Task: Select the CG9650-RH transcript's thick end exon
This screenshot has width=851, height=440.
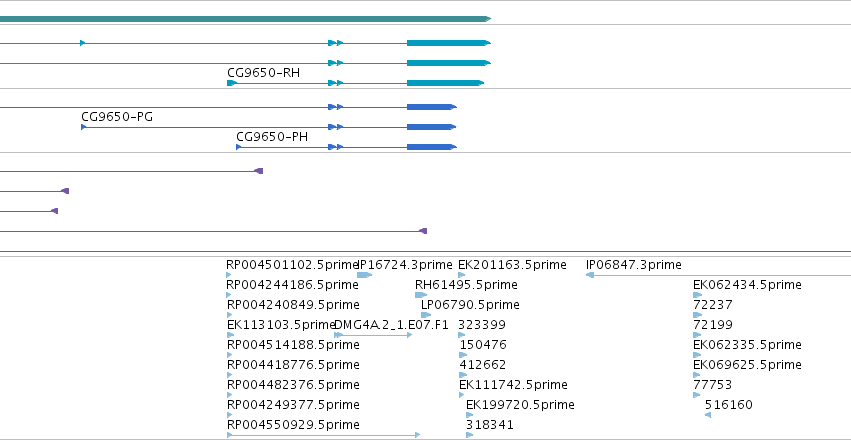Action: point(445,83)
